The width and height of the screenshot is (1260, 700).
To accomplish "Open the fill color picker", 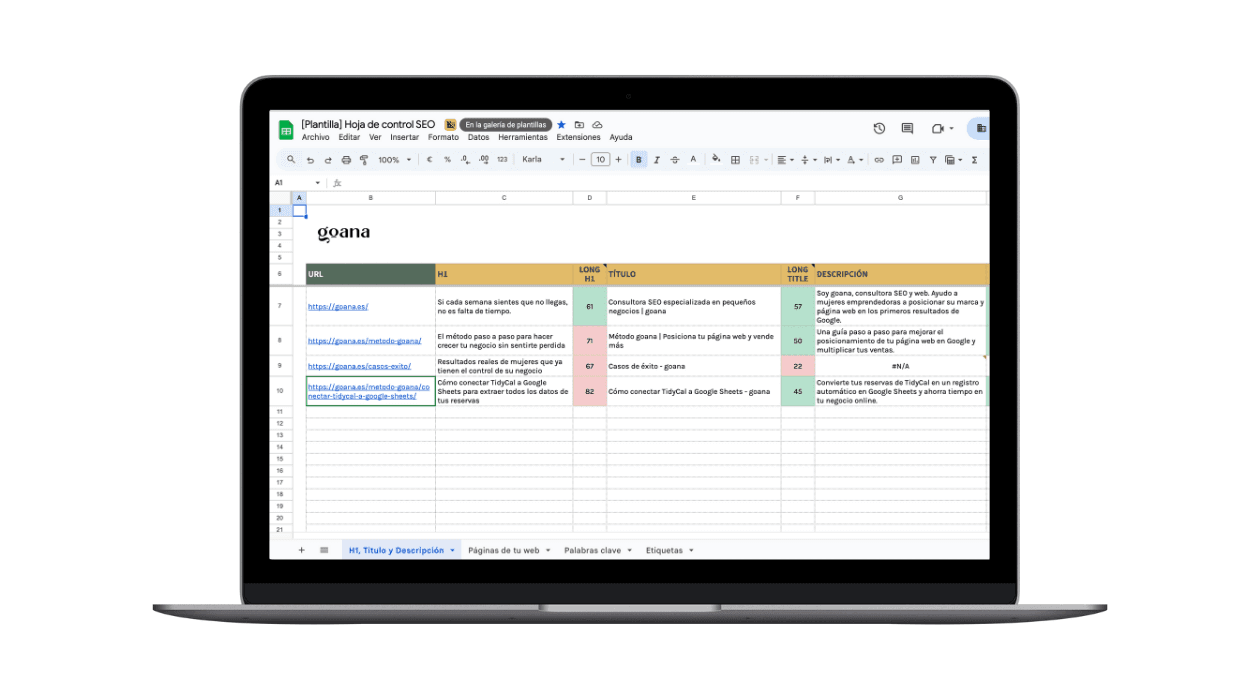I will click(x=717, y=159).
